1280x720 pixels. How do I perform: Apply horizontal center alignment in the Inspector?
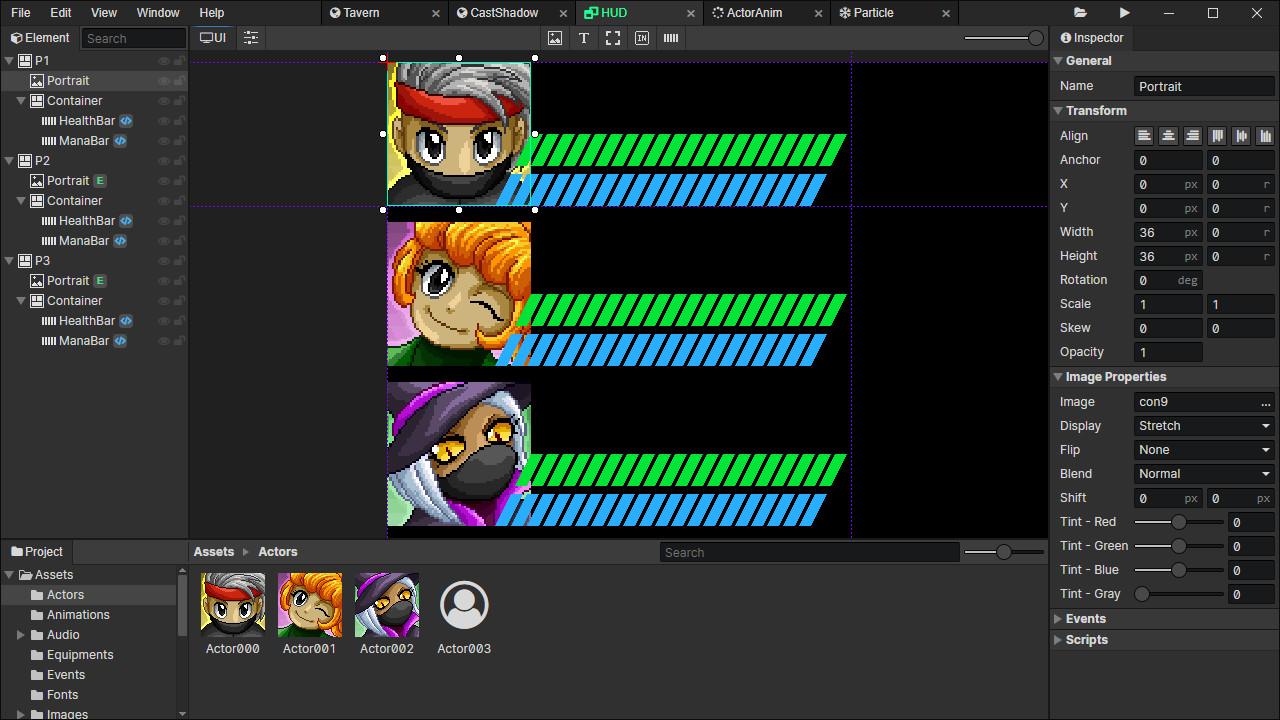coord(1167,135)
